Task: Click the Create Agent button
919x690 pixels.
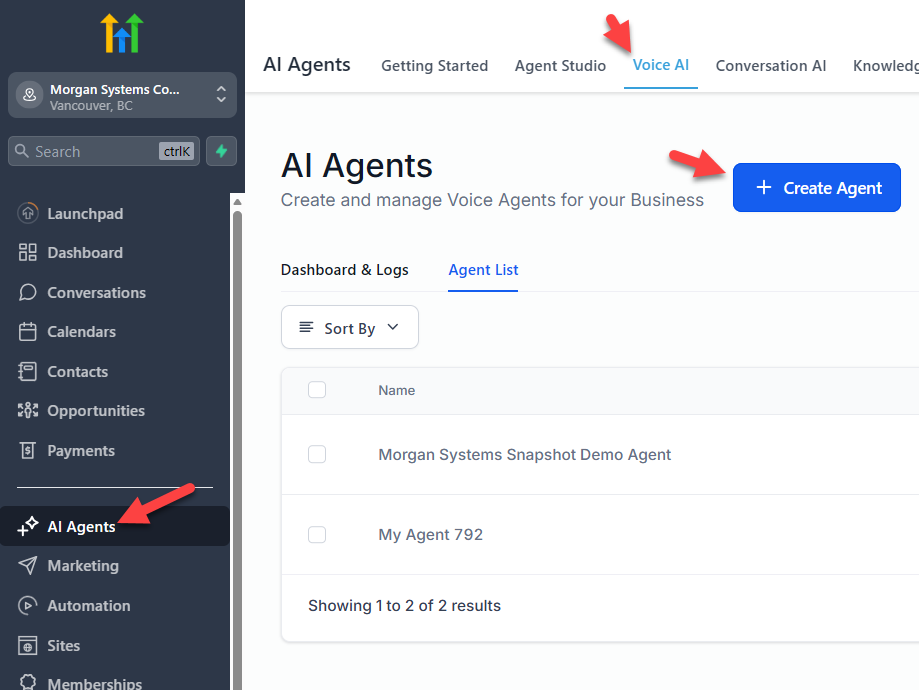Action: coord(816,188)
